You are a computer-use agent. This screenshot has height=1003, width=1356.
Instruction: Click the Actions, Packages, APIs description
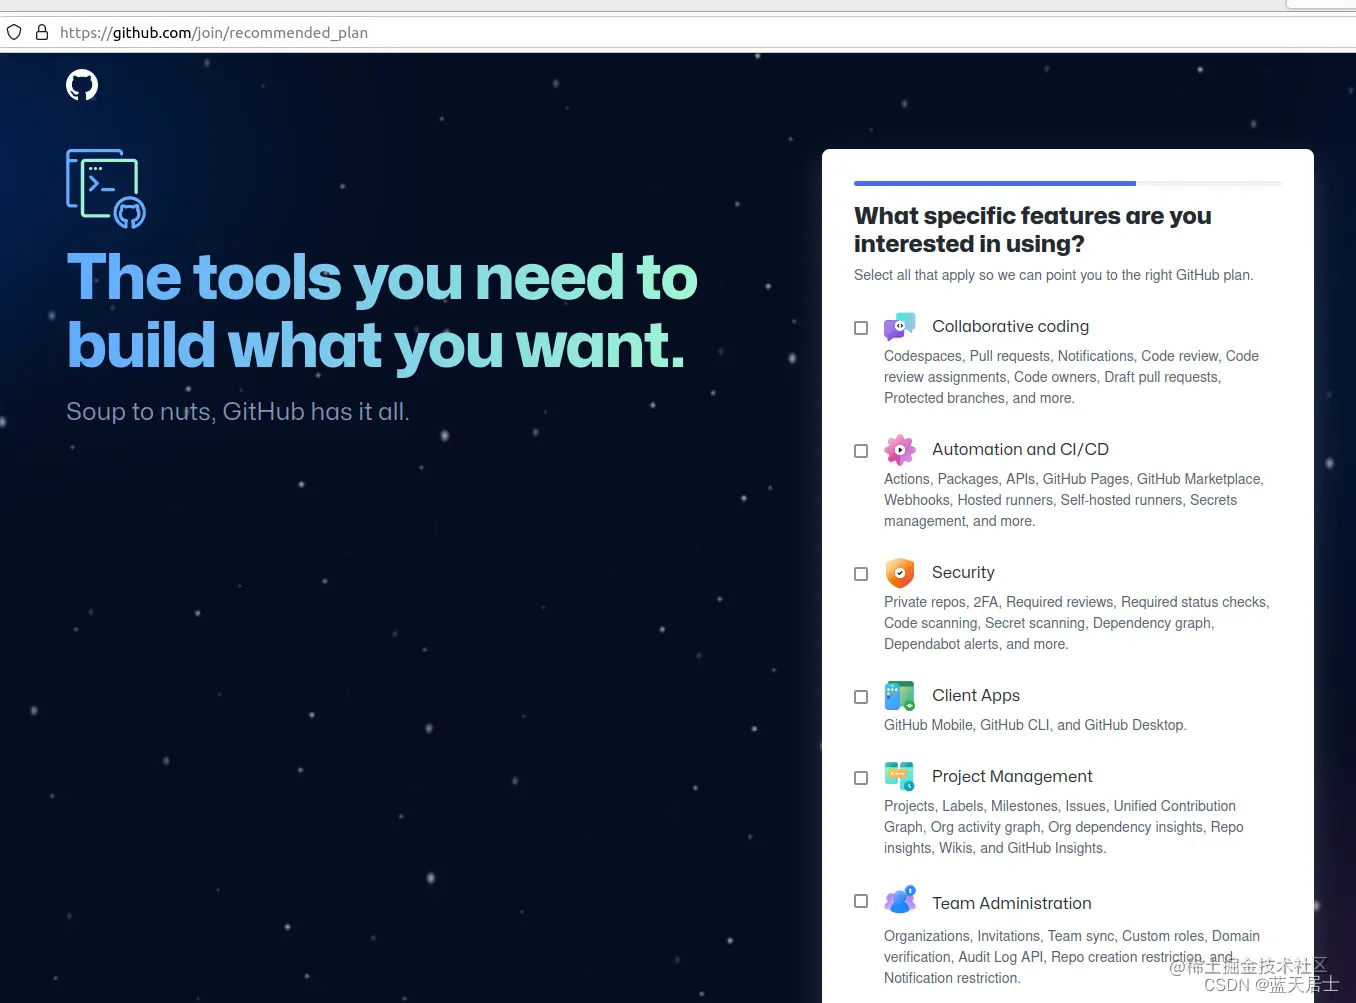(1074, 500)
